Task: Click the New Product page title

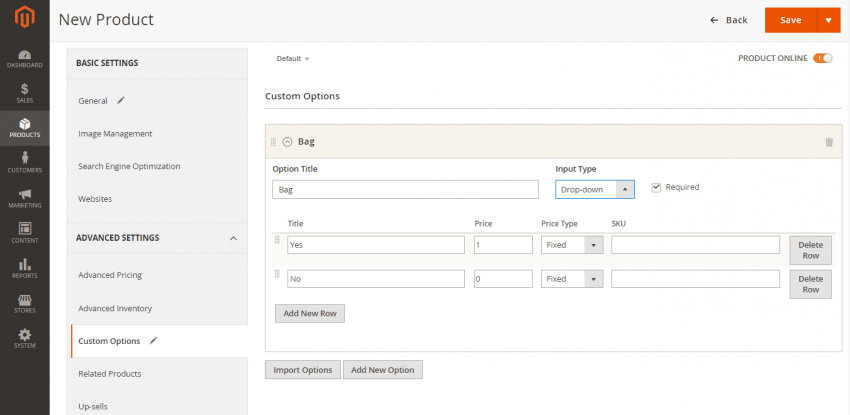Action: tap(106, 20)
